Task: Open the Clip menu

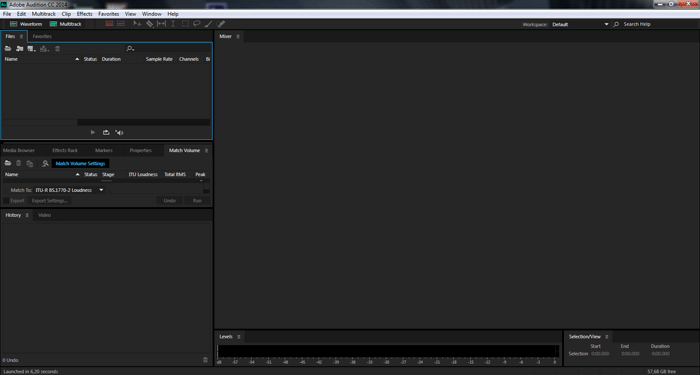Action: pyautogui.click(x=66, y=14)
